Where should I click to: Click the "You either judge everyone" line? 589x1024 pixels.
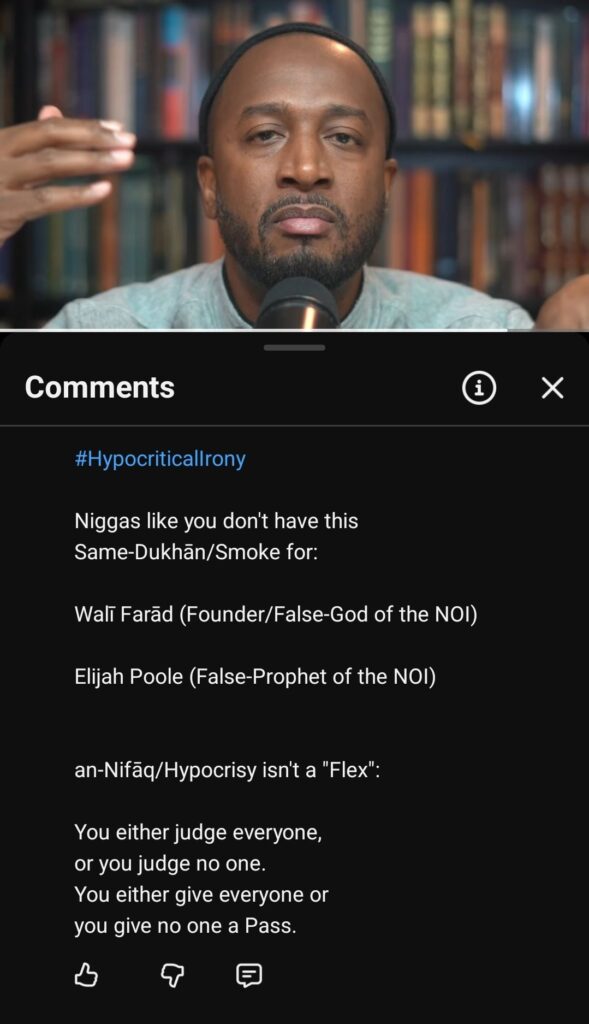198,833
